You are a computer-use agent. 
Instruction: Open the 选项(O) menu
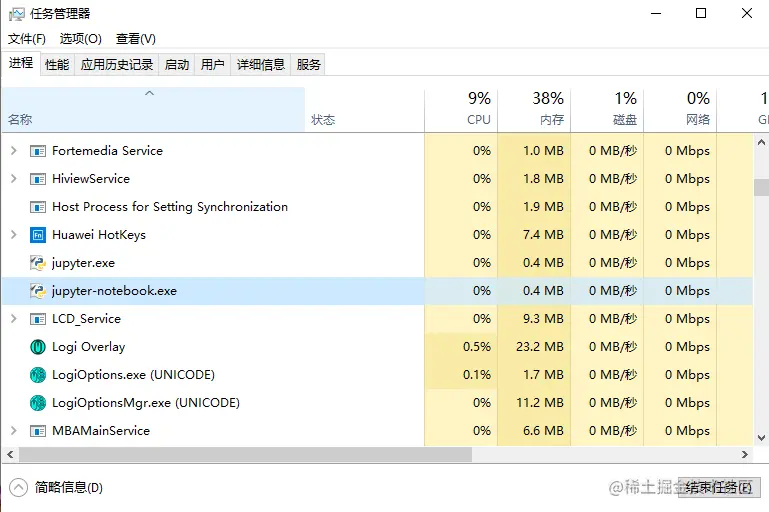[80, 39]
